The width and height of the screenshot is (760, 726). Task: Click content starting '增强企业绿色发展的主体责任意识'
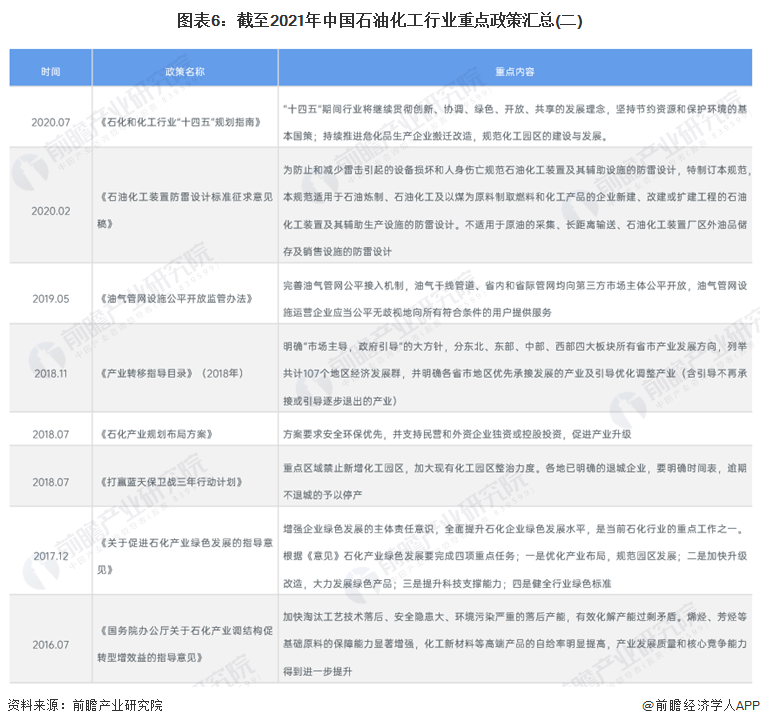[x=515, y=556]
